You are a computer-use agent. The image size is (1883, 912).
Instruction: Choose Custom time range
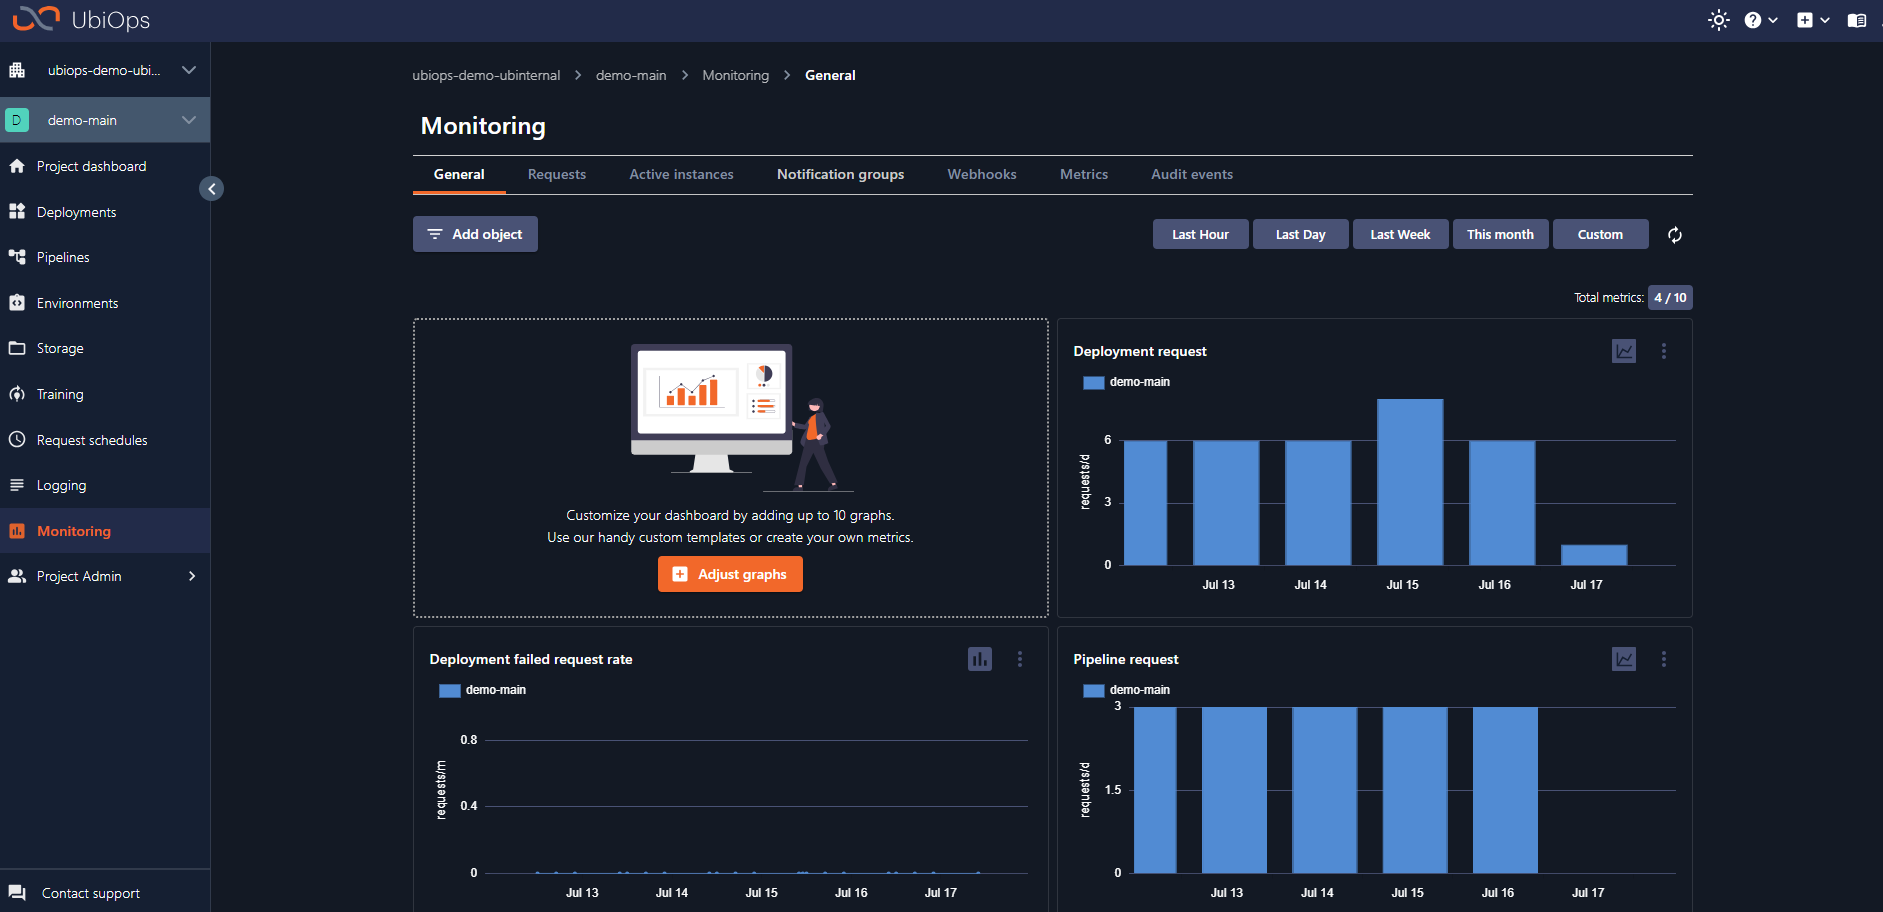(1600, 234)
